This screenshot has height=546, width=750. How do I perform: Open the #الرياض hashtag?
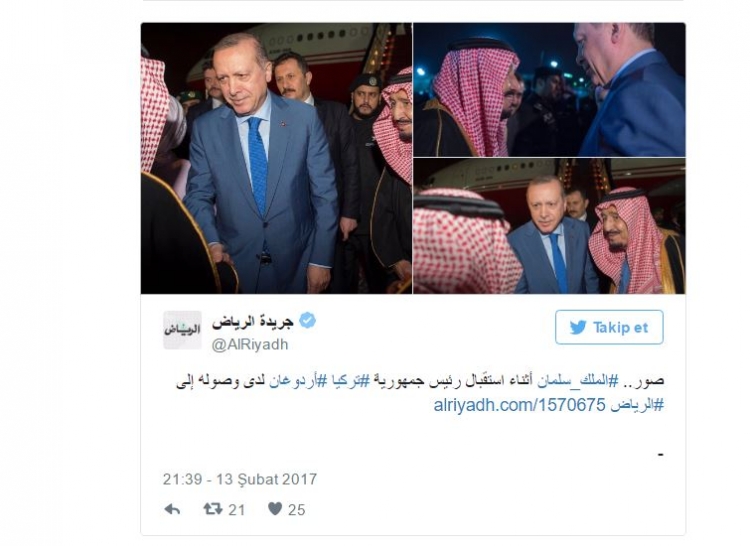click(x=637, y=405)
